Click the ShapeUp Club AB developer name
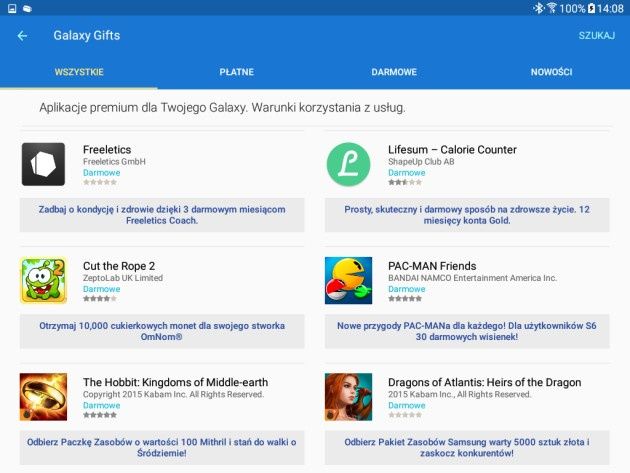The image size is (630, 473). (421, 162)
